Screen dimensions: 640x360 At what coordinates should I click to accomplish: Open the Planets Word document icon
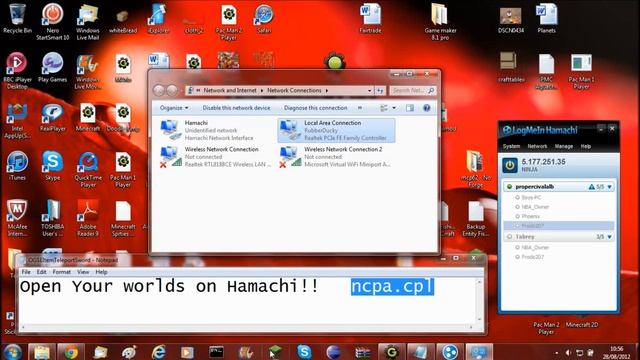tap(546, 18)
